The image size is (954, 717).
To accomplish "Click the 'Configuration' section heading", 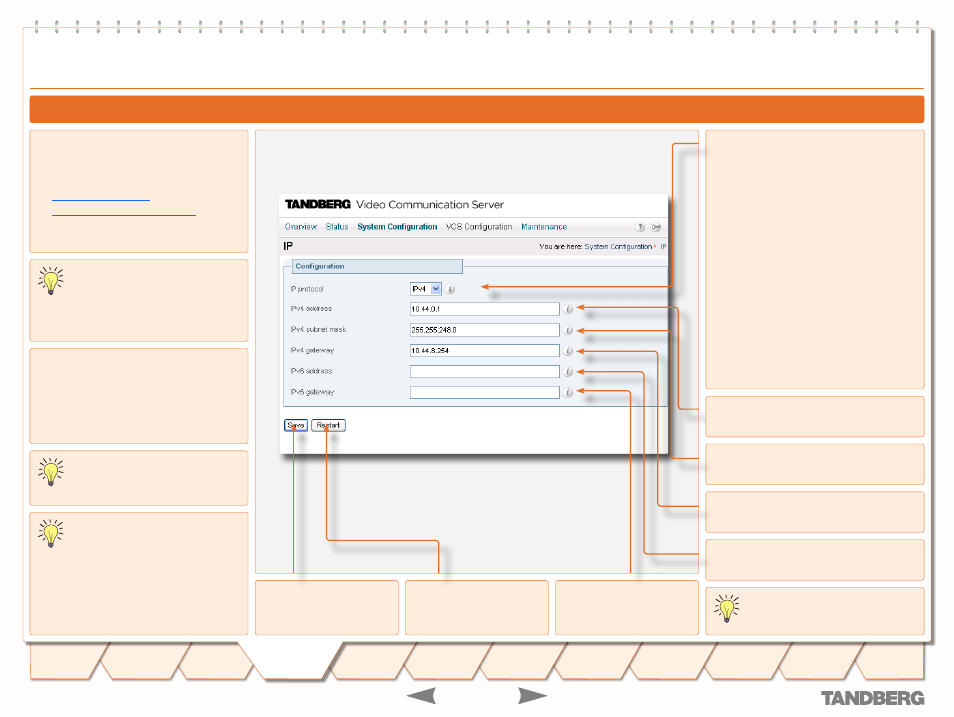I will 320,266.
